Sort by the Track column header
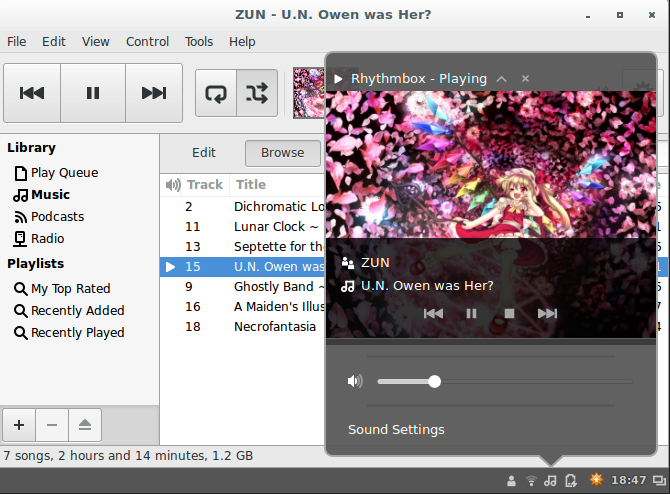The height and width of the screenshot is (494, 670). click(x=205, y=185)
